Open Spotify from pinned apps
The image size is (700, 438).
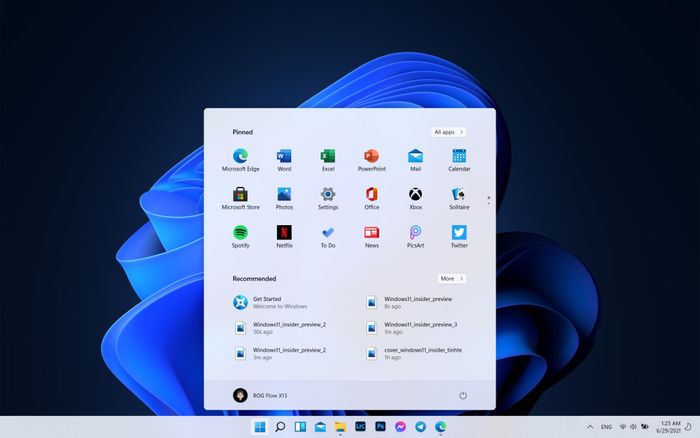(240, 237)
